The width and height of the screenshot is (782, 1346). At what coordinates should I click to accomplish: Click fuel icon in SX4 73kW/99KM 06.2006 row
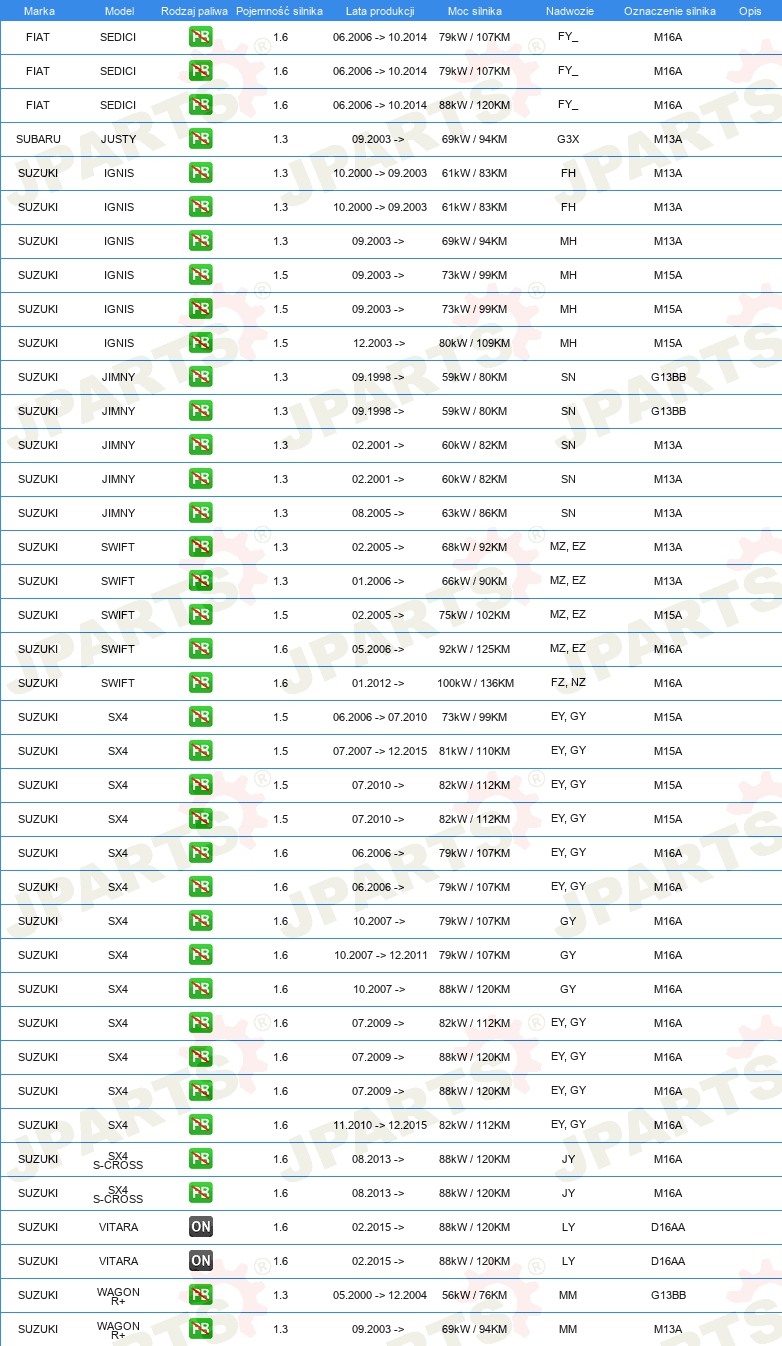(x=201, y=717)
